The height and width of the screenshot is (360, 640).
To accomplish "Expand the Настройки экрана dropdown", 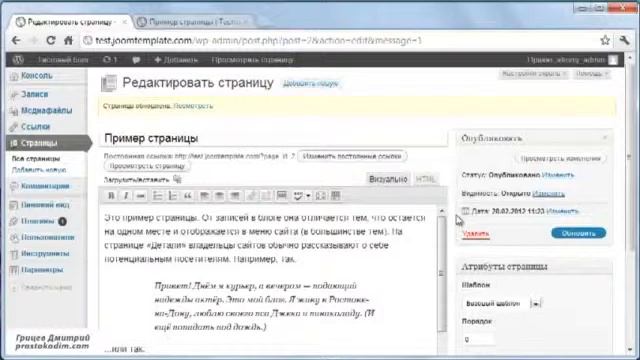I will (534, 74).
